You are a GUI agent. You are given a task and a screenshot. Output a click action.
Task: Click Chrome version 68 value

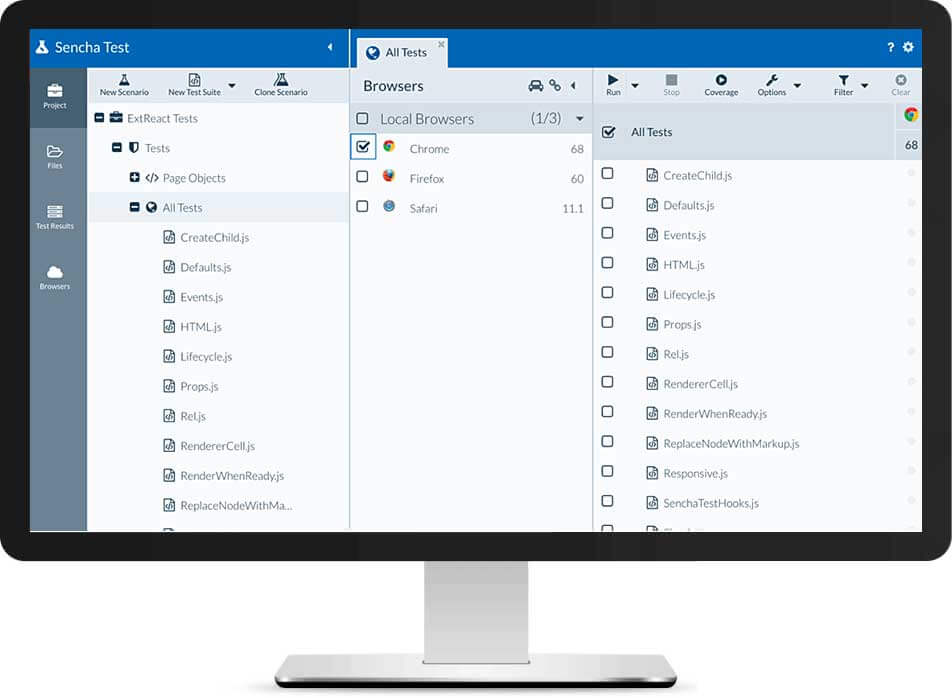pyautogui.click(x=577, y=149)
